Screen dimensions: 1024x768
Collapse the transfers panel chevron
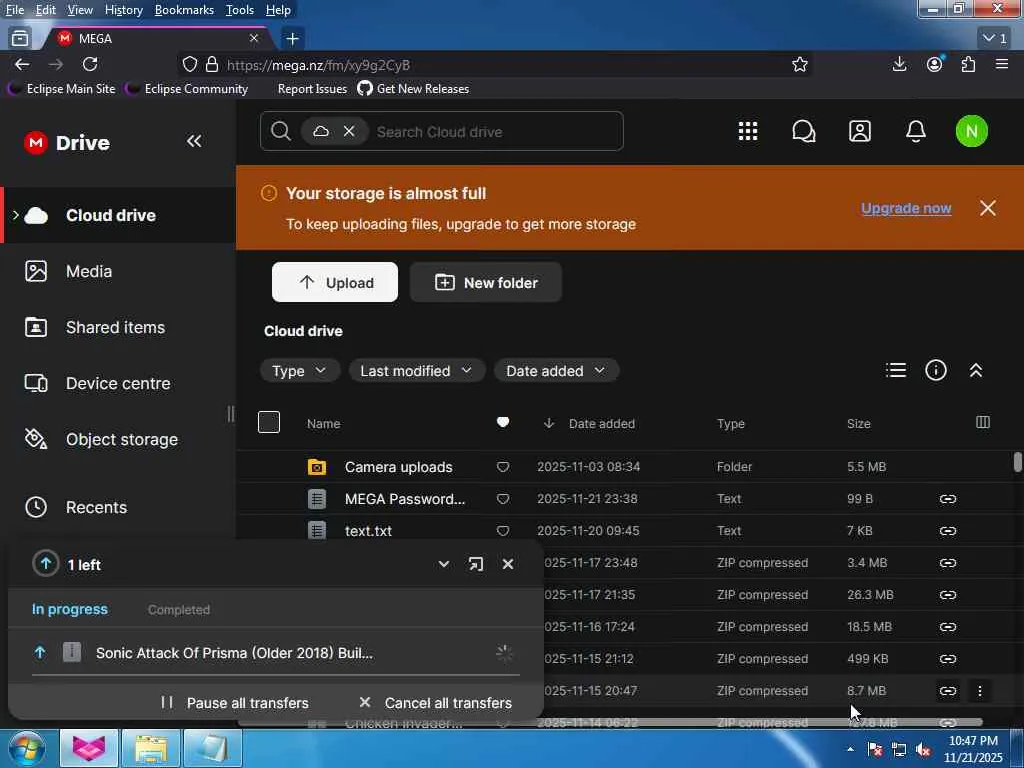443,564
